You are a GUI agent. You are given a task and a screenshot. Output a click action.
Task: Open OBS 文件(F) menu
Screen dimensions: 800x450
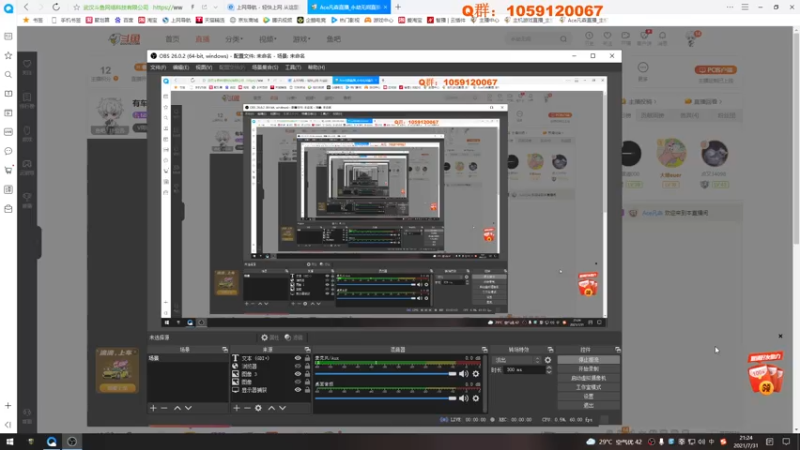[x=158, y=67]
